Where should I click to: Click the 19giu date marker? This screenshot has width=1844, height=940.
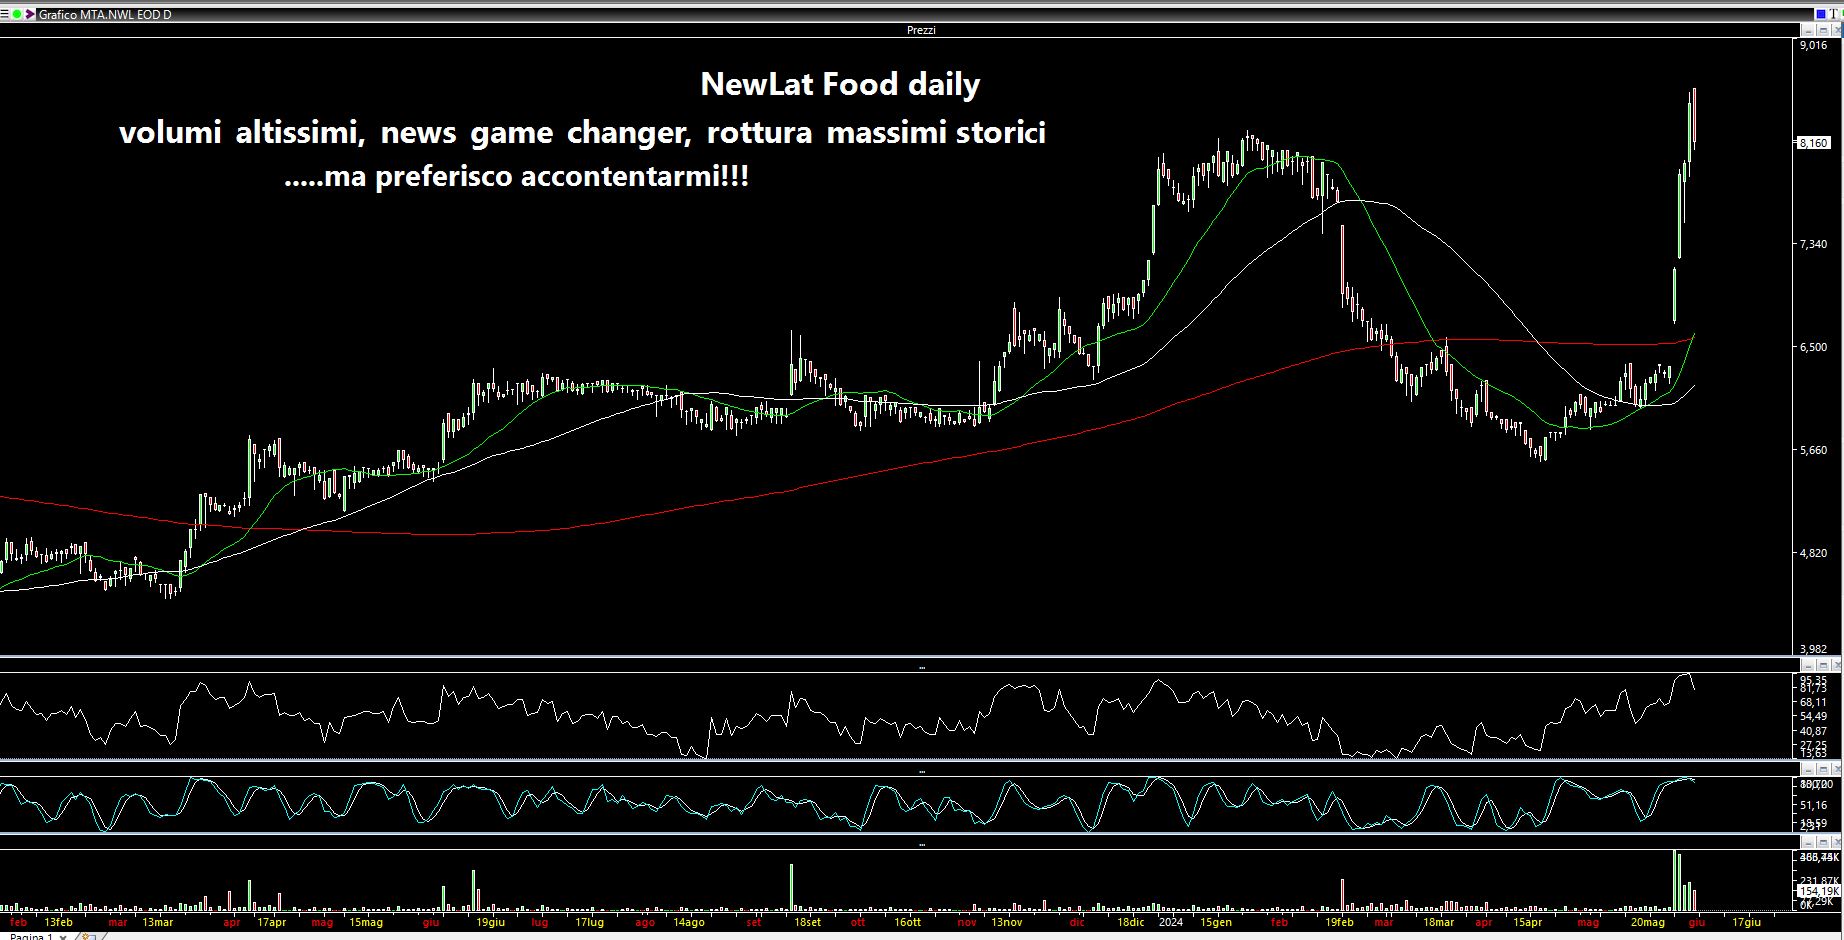click(x=490, y=922)
